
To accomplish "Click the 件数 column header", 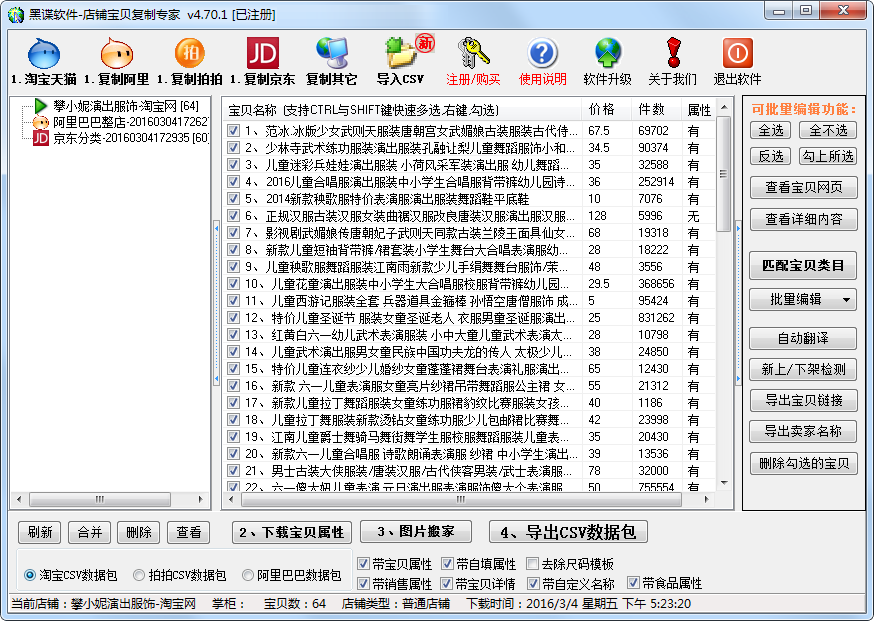I will point(652,109).
